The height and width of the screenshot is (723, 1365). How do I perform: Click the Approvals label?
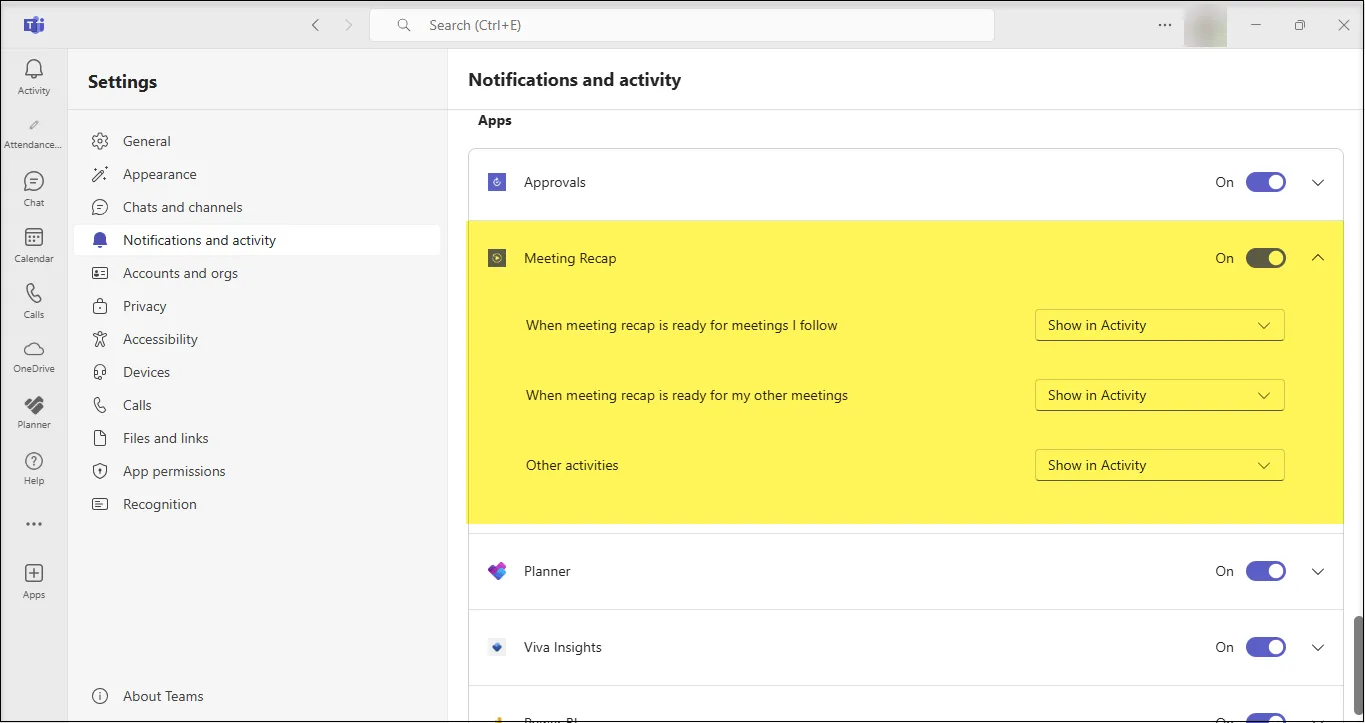tap(555, 182)
